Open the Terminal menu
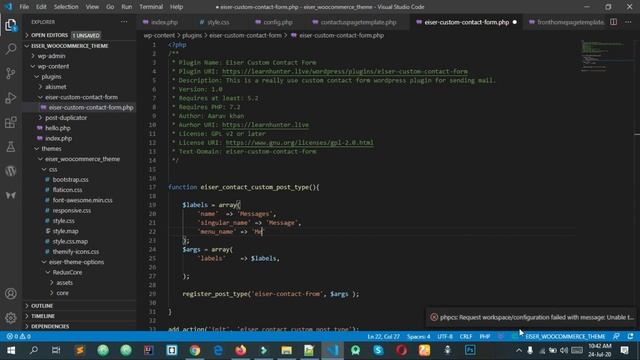The width and height of the screenshot is (640, 360). (151, 7)
